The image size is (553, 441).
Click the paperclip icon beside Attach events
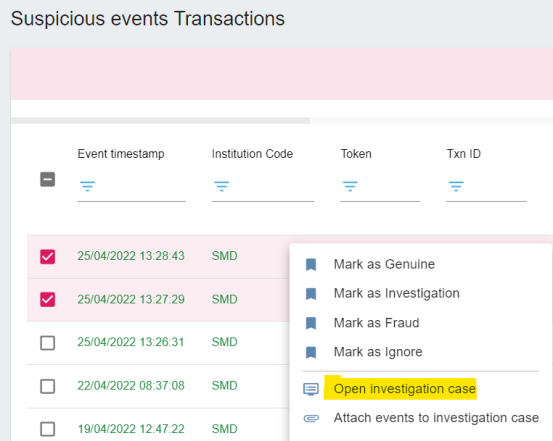click(311, 418)
